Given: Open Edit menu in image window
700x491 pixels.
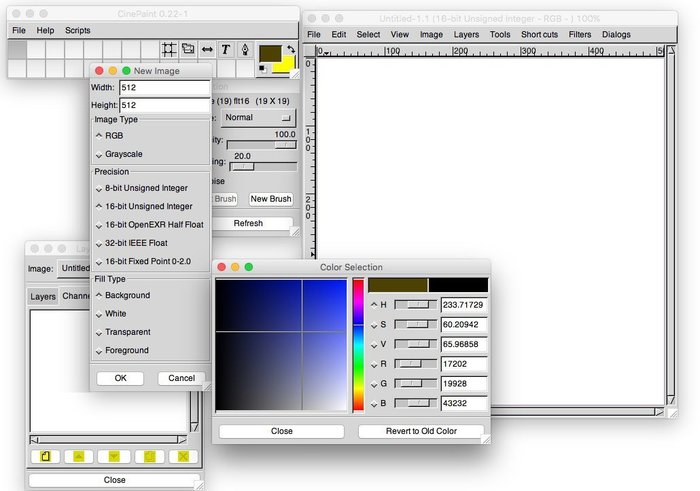Looking at the screenshot, I should point(338,34).
